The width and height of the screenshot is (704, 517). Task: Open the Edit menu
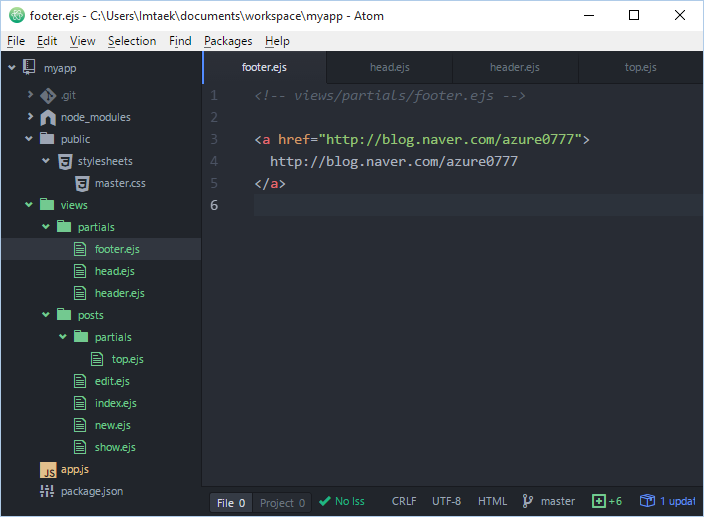tap(47, 41)
